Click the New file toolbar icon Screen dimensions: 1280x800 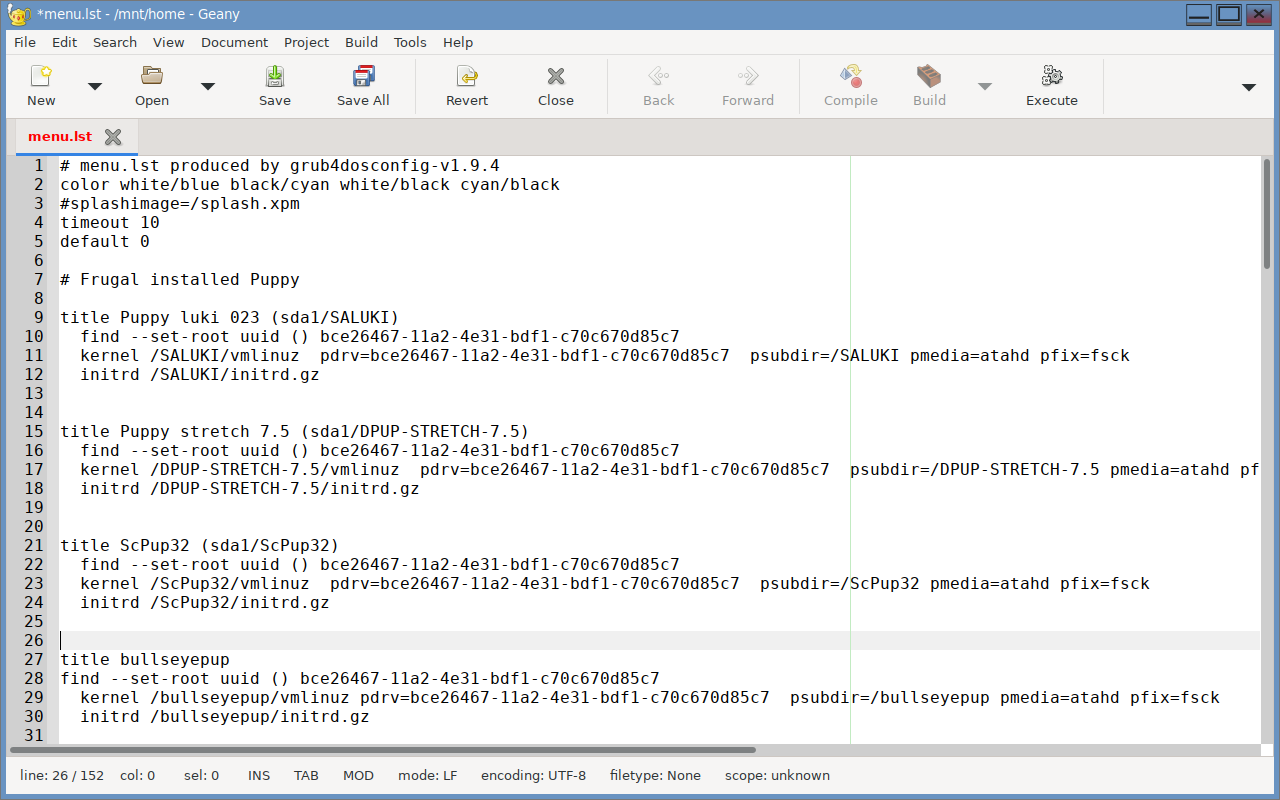(41, 76)
